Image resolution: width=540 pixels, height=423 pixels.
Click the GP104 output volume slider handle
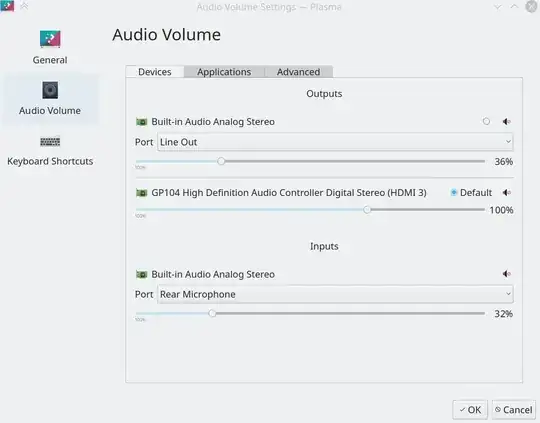[367, 209]
